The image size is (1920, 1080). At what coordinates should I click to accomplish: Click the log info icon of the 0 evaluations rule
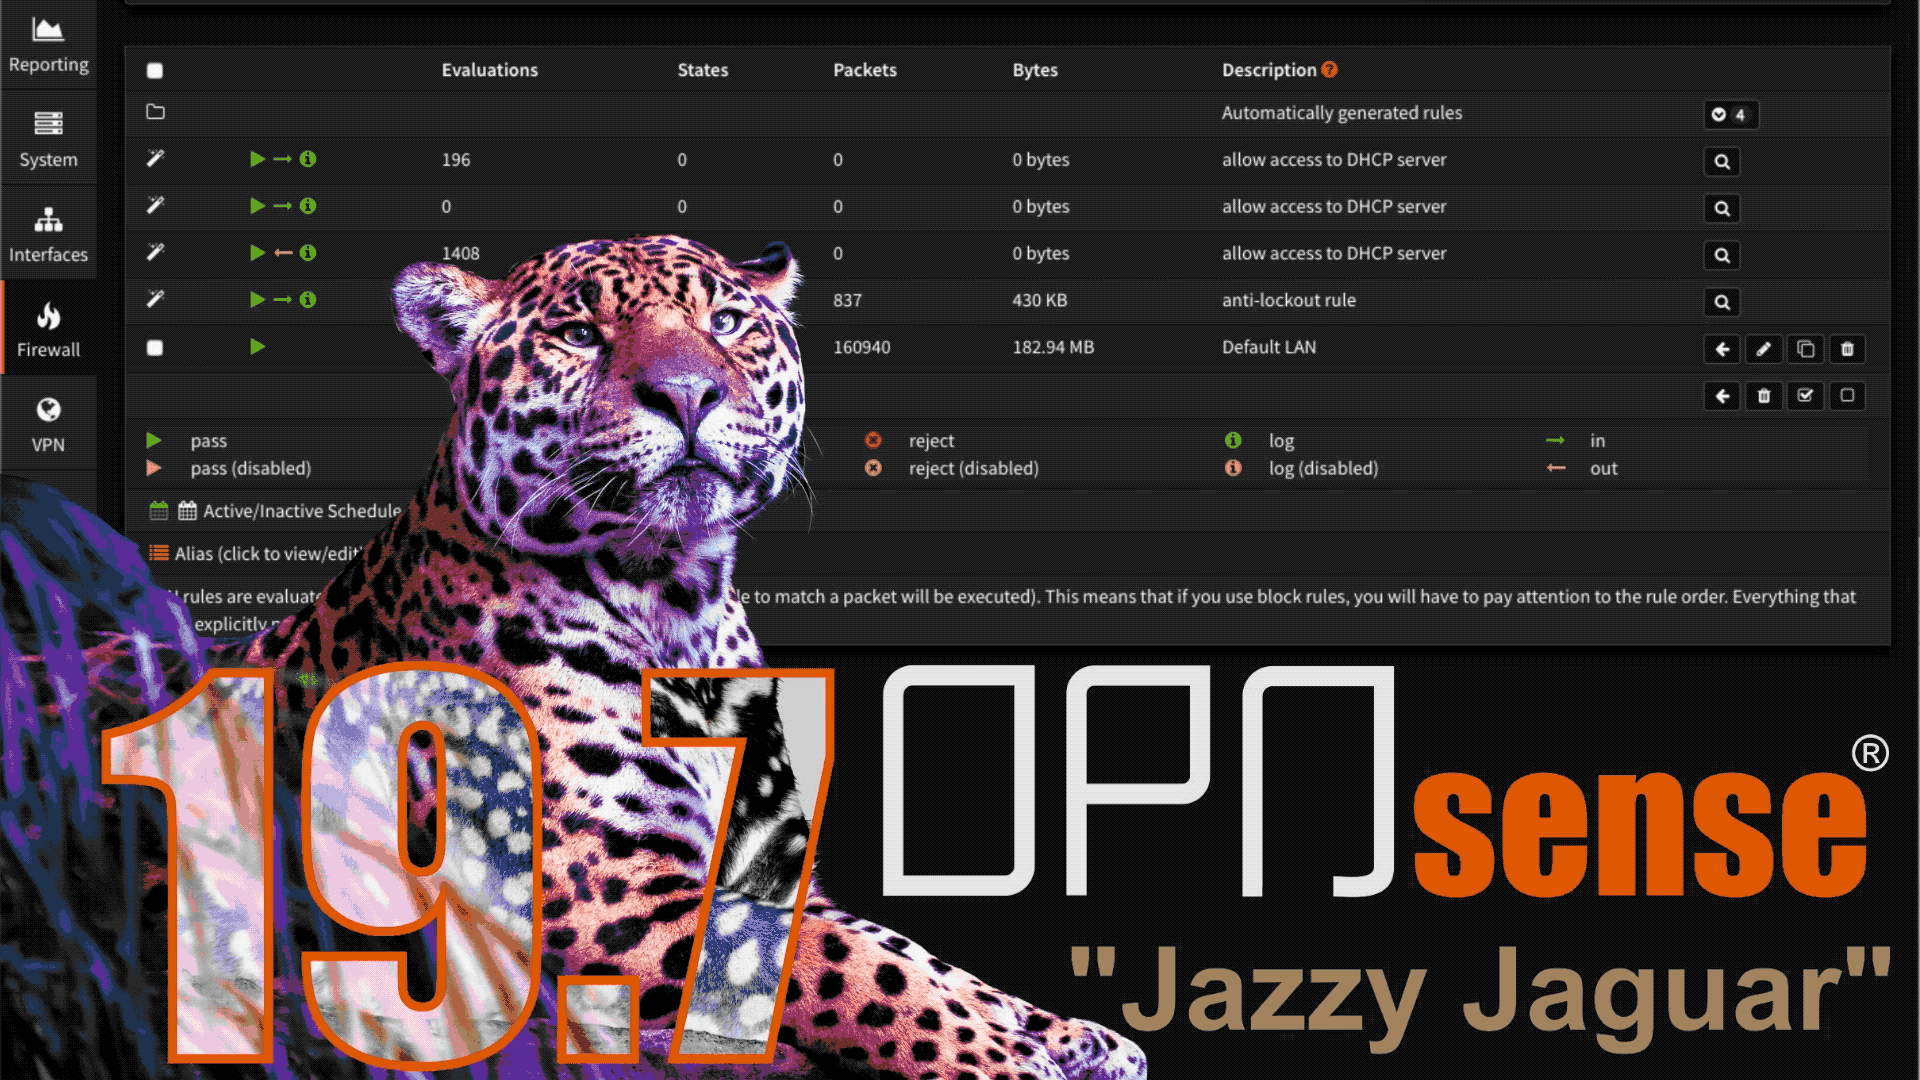pyautogui.click(x=308, y=206)
